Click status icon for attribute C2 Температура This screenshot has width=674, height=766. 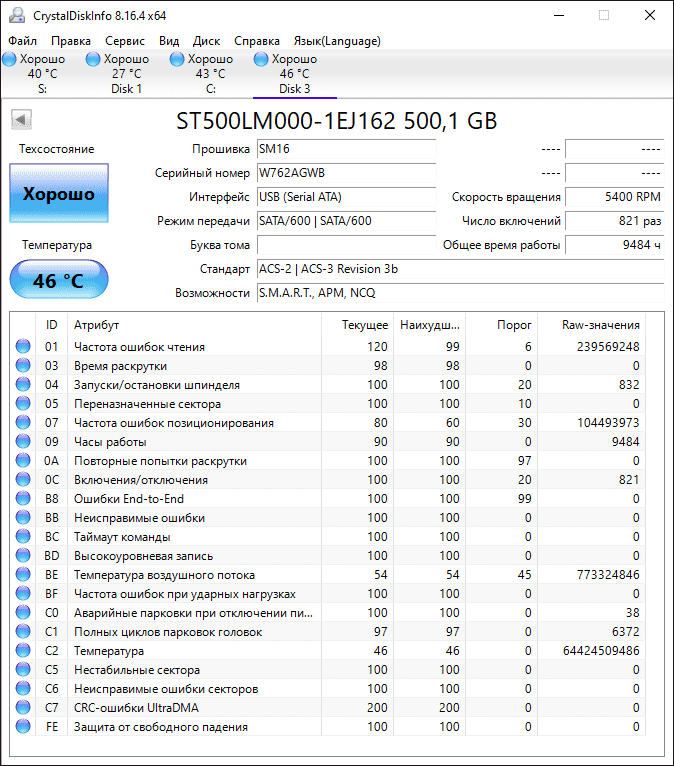23,651
